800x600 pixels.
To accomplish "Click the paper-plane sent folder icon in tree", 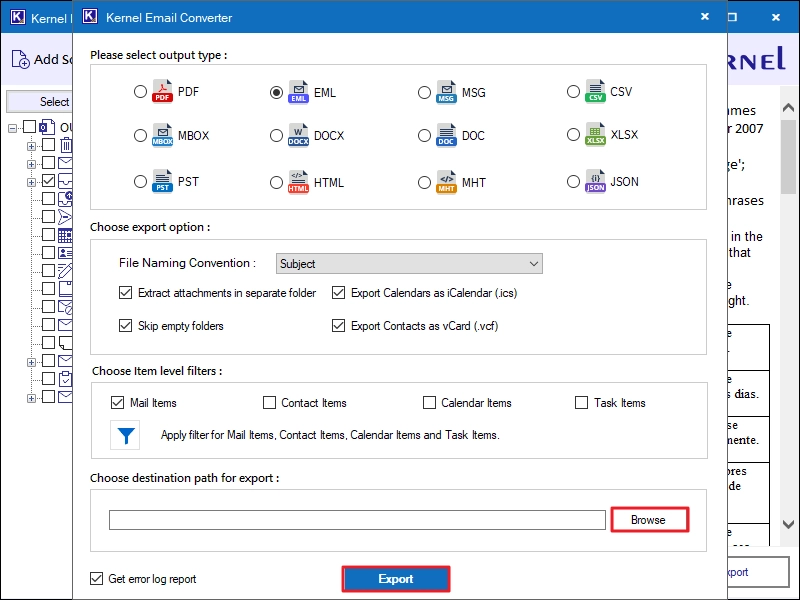I will (x=65, y=217).
